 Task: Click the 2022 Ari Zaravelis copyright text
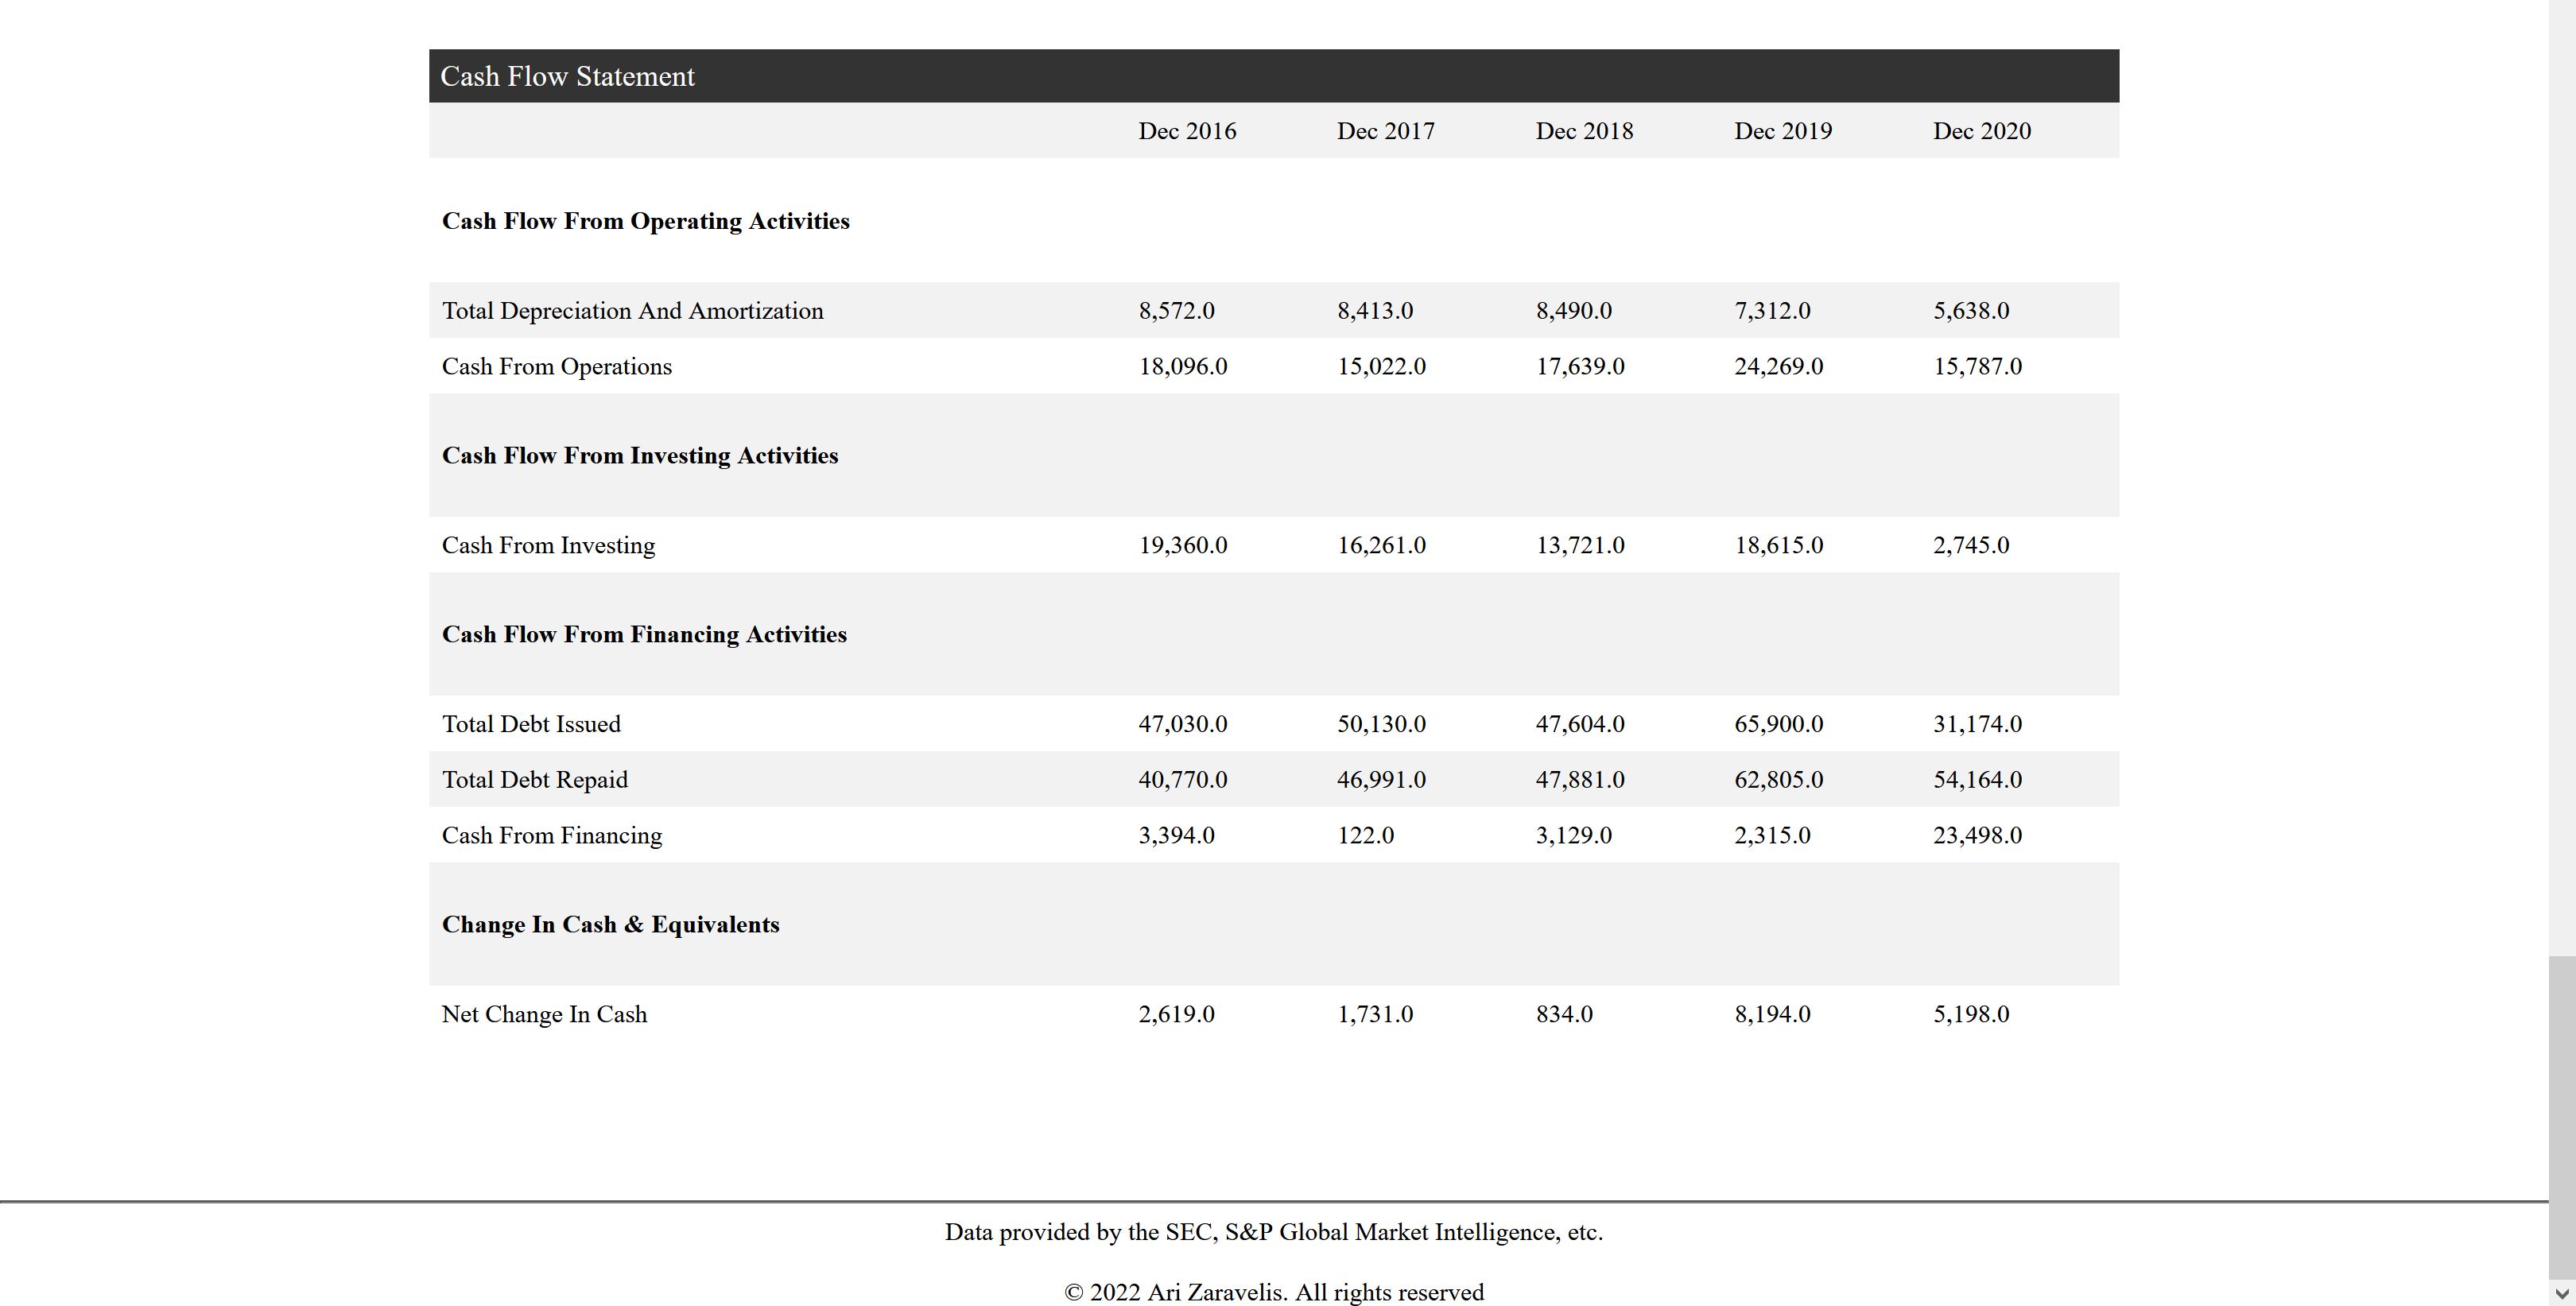pyautogui.click(x=1274, y=1292)
